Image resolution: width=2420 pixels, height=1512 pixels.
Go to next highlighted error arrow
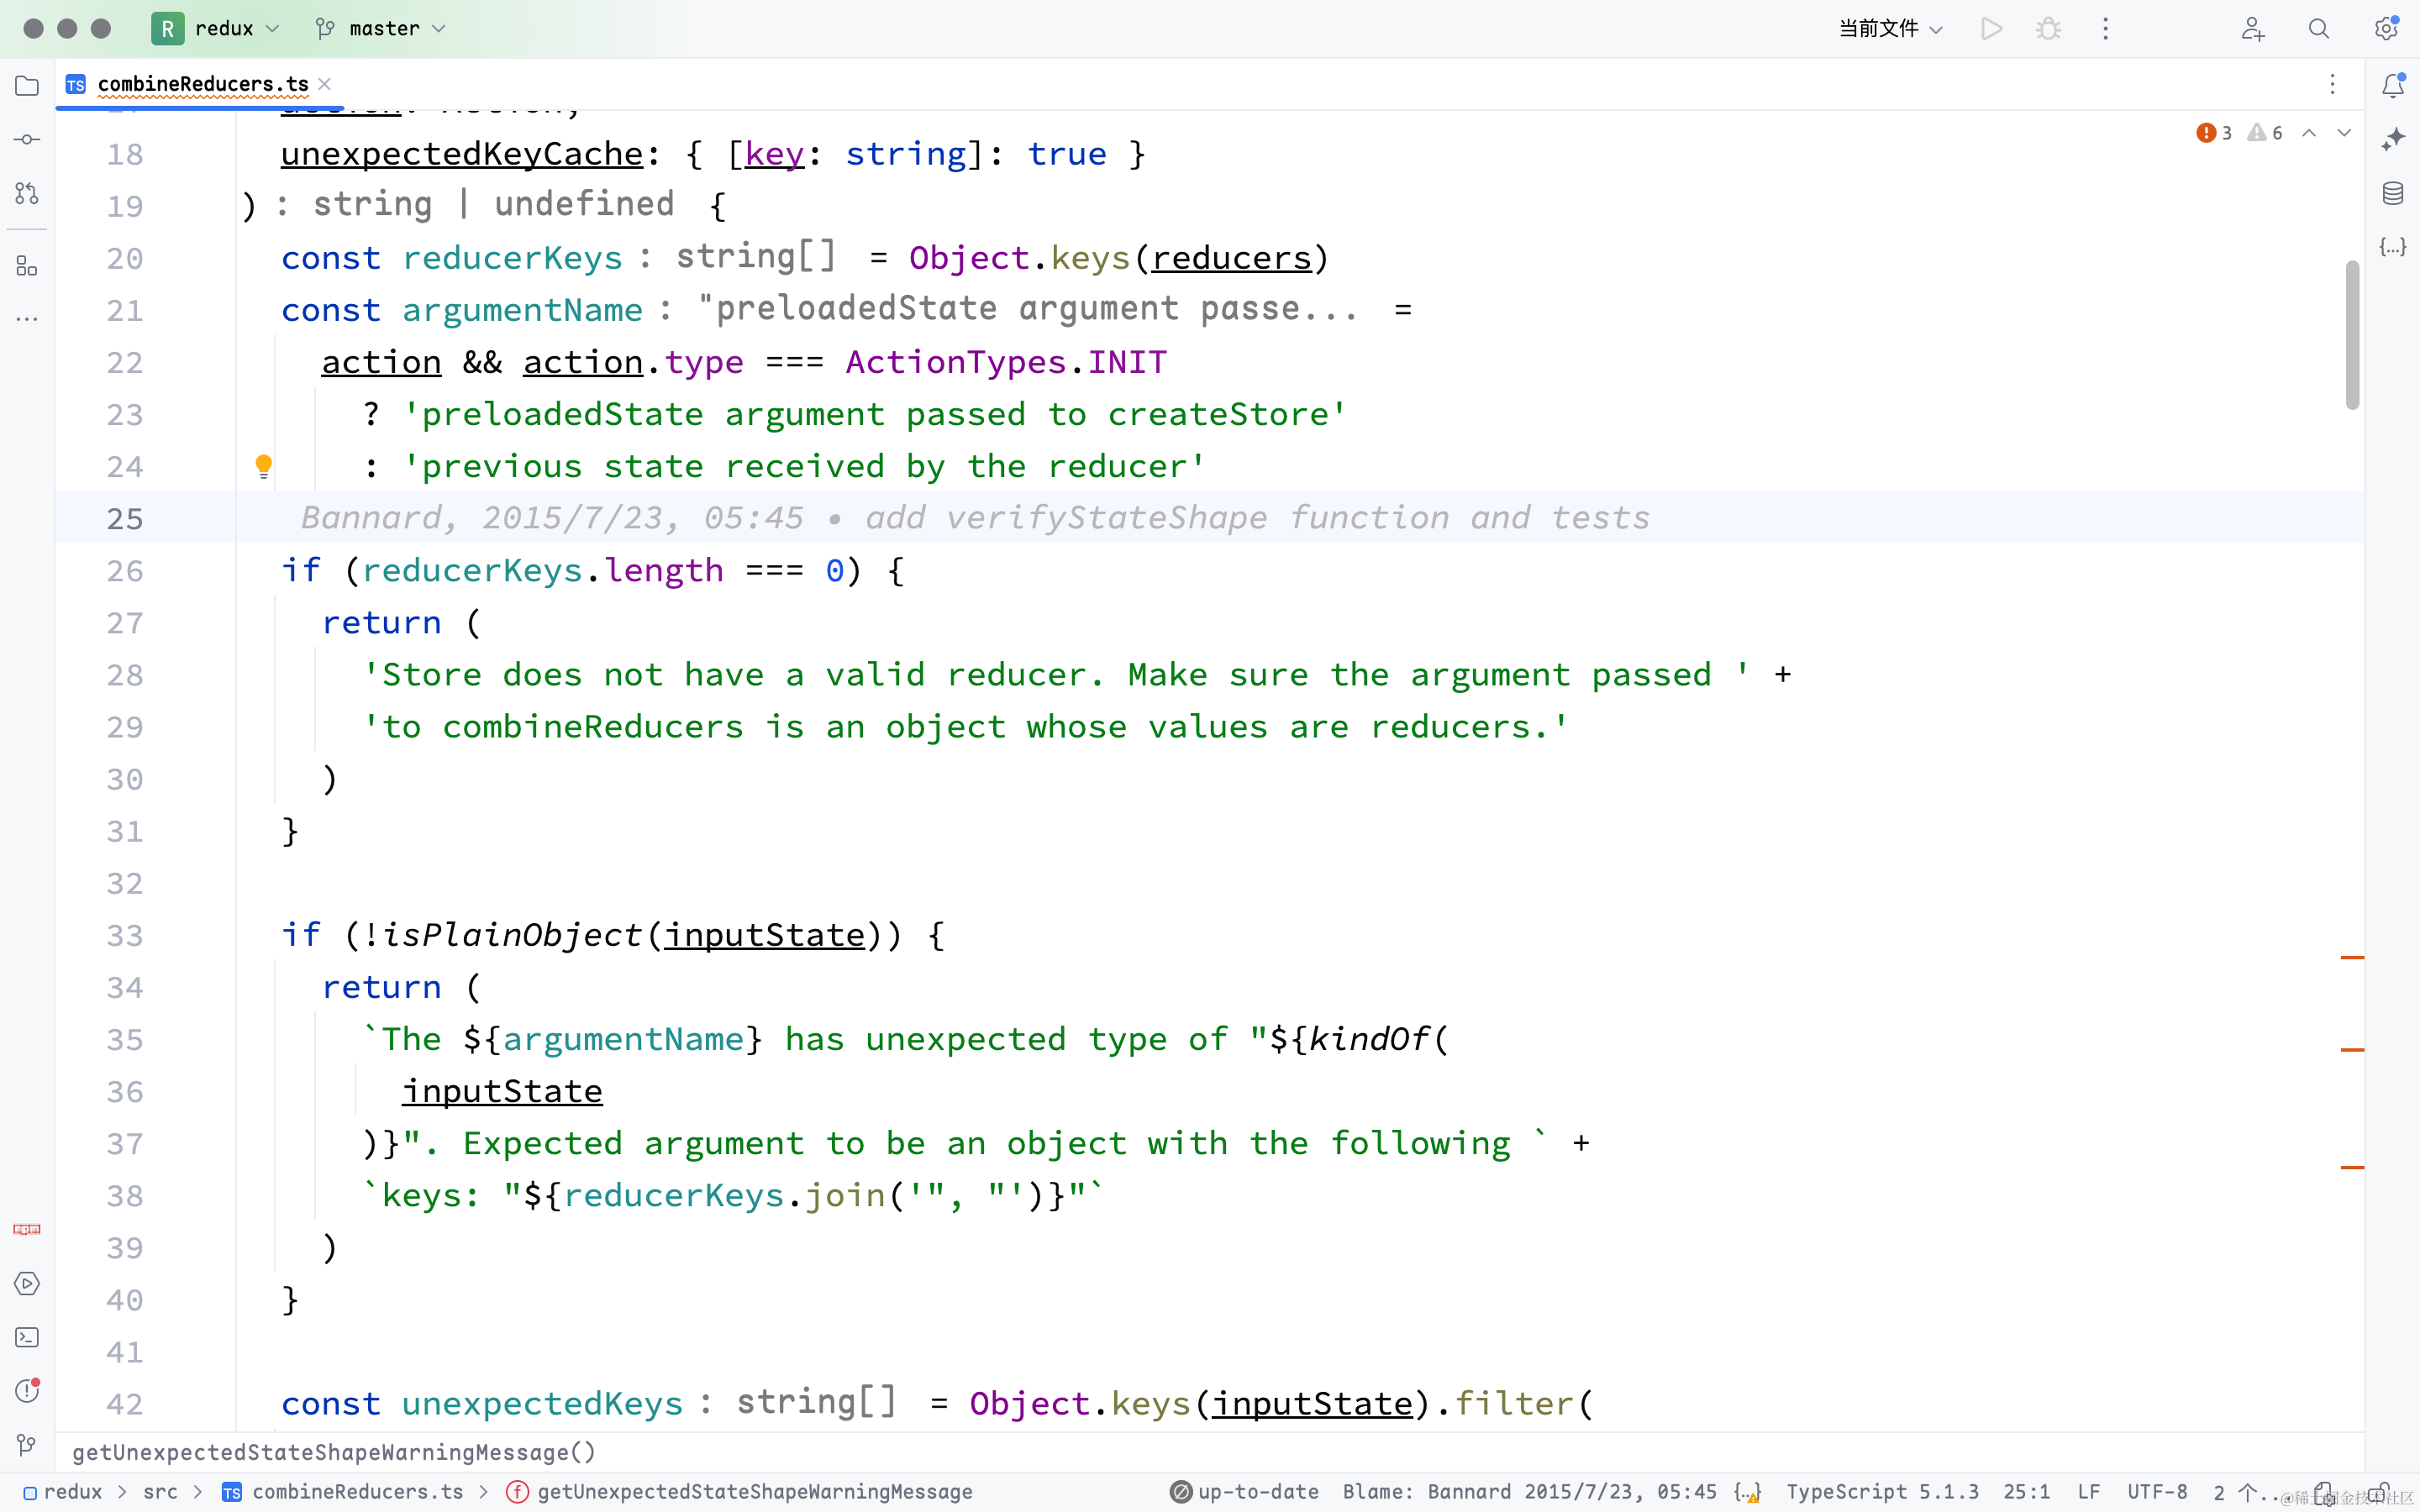coord(2344,133)
